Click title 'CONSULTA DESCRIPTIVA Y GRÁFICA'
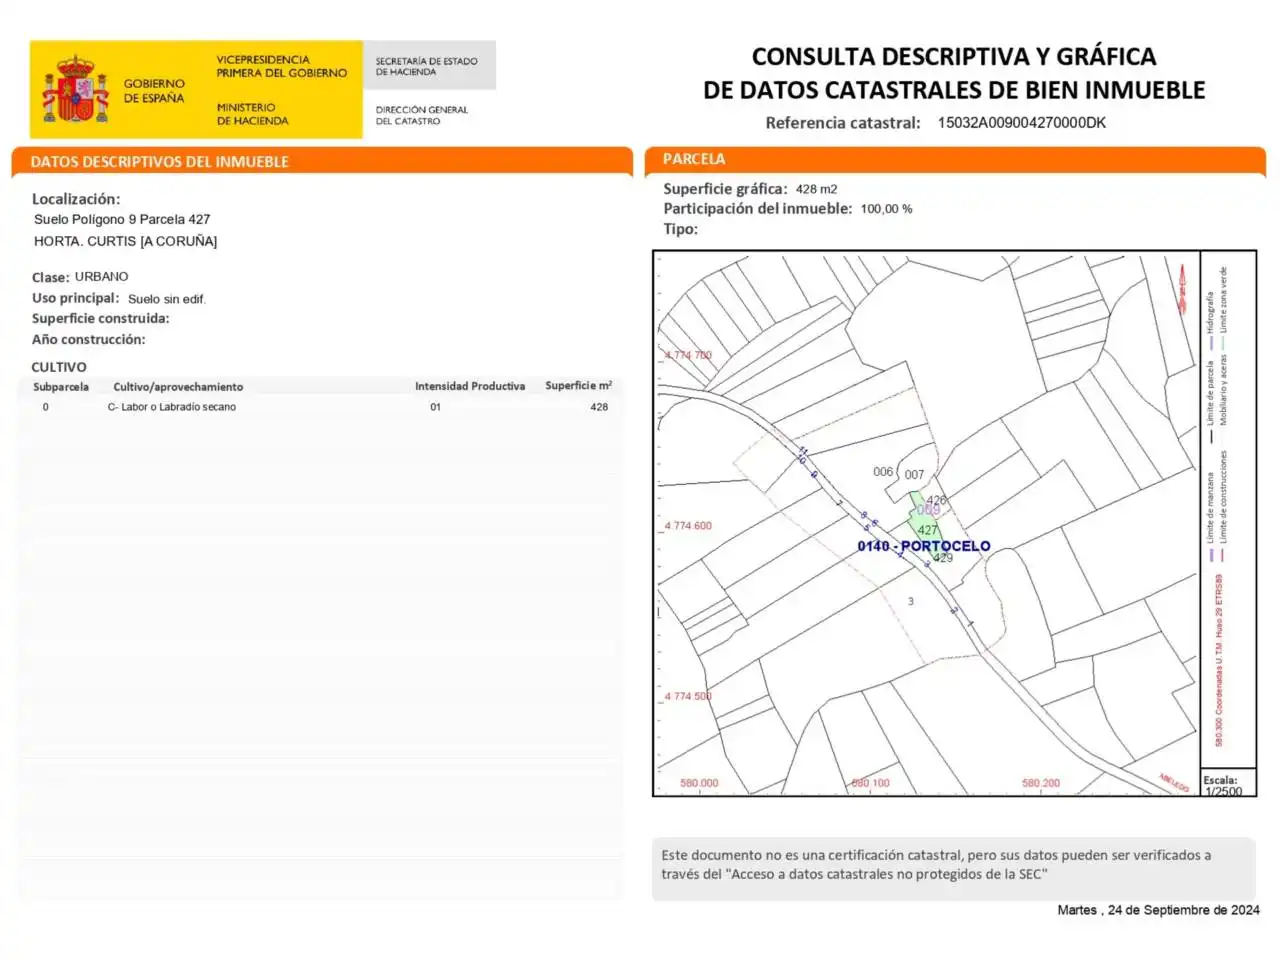Screen dimensions: 1280x960 tap(954, 57)
